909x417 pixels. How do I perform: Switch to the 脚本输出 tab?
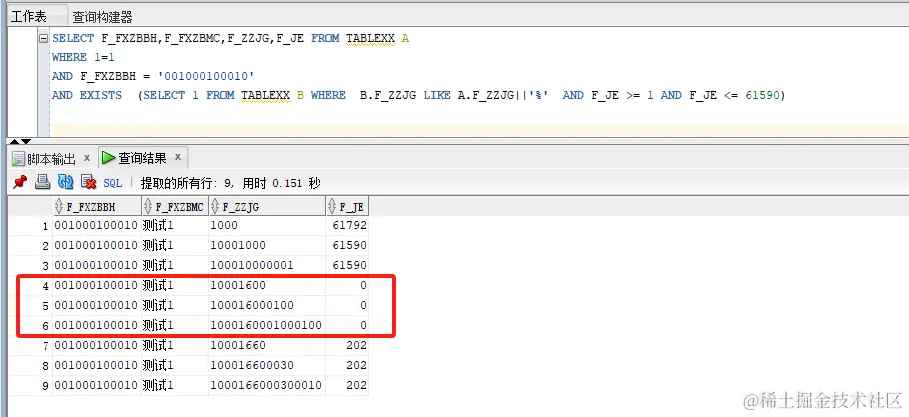[52, 158]
